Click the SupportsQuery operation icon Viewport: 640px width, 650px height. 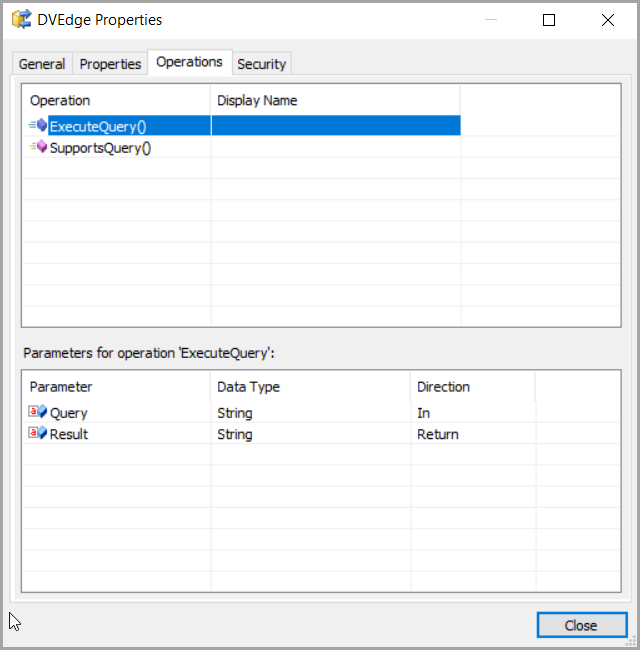[38, 147]
